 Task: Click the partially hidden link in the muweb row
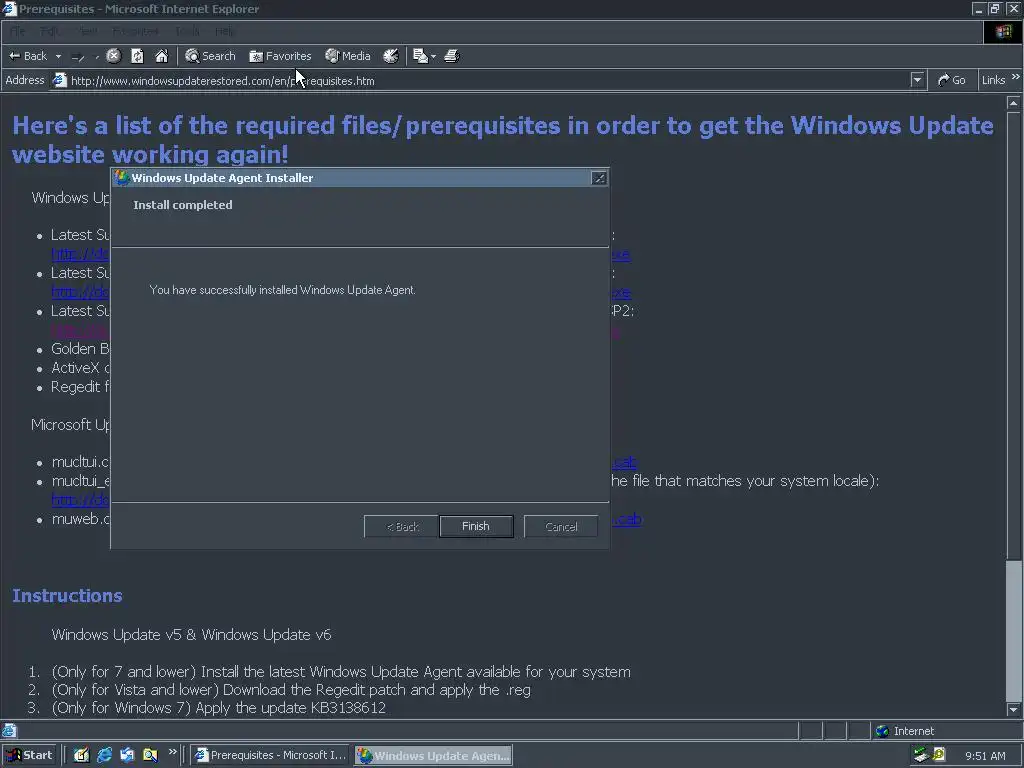coord(627,519)
